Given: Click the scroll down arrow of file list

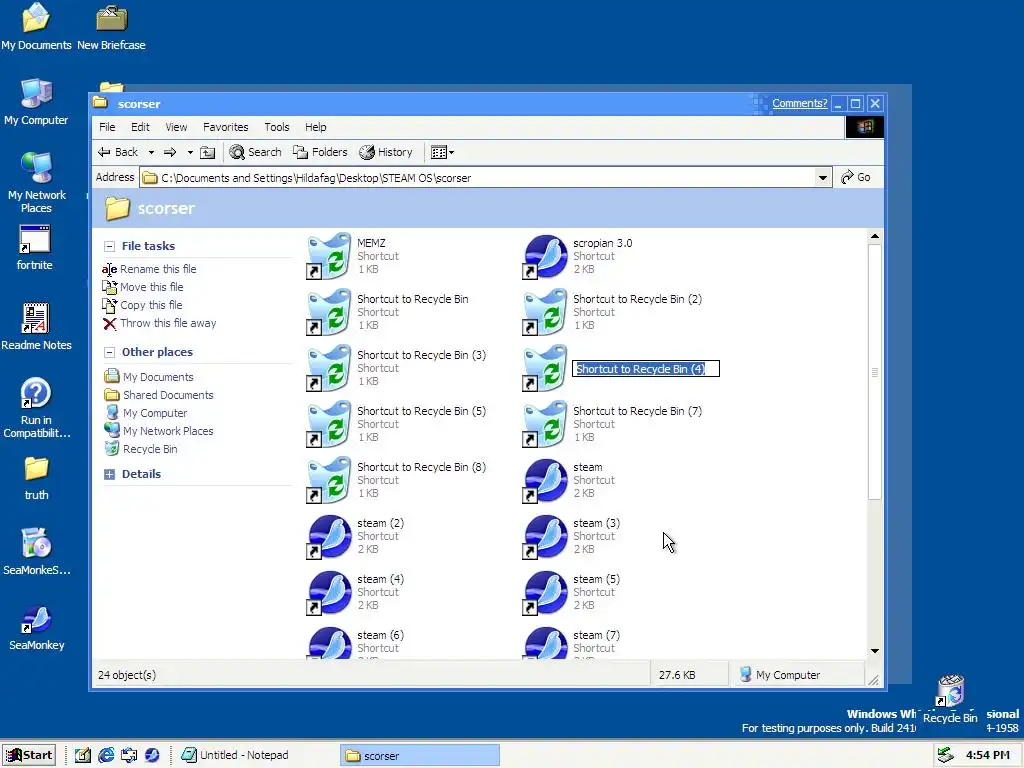Looking at the screenshot, I should coord(874,651).
